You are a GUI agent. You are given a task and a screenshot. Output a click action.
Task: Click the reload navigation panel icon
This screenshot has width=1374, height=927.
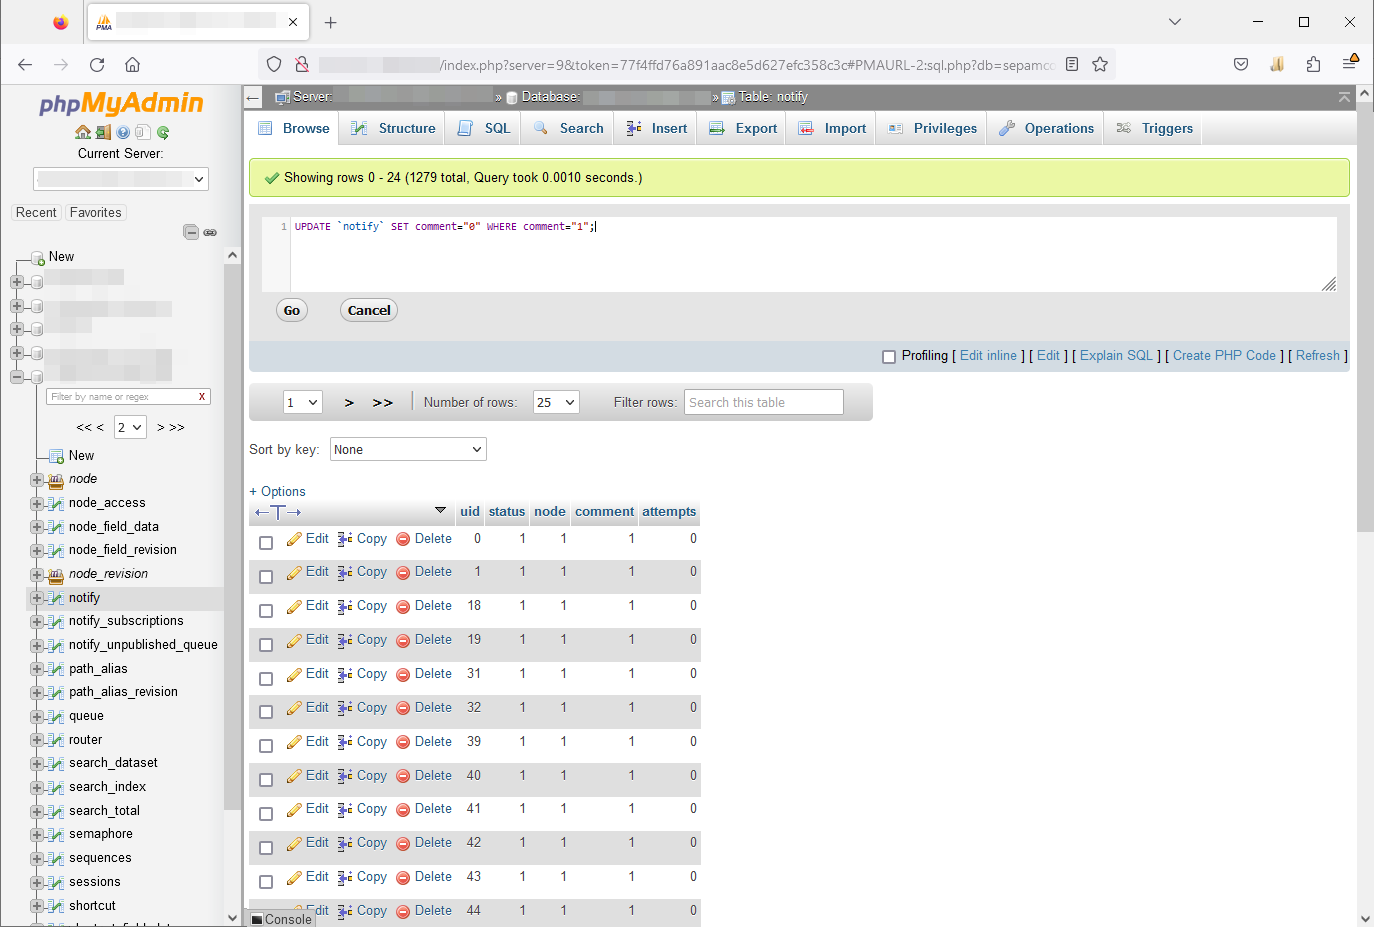pyautogui.click(x=163, y=132)
